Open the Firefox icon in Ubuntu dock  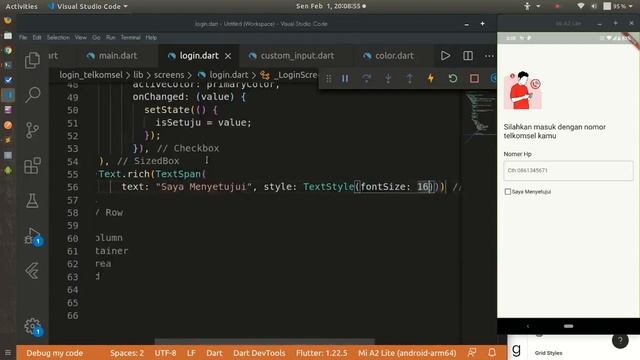click(x=8, y=20)
